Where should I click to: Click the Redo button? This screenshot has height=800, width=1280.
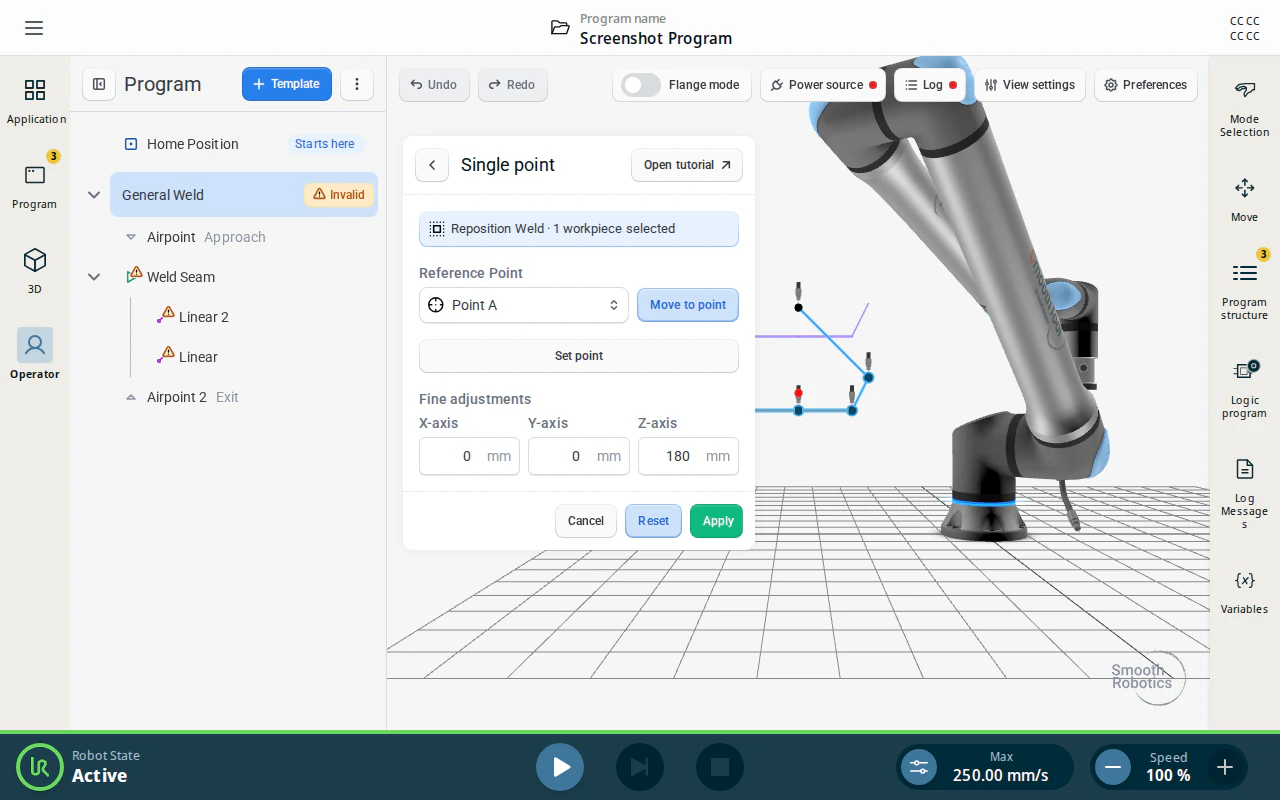(512, 85)
